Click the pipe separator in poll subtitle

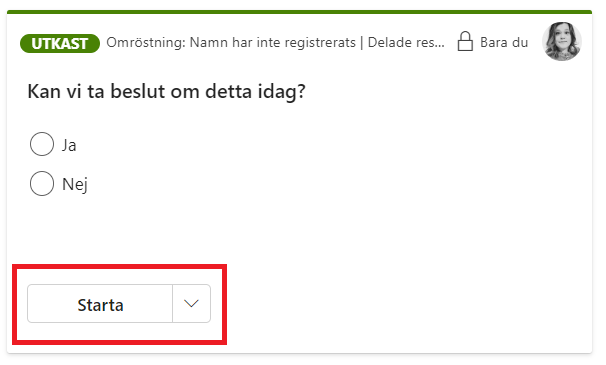coord(362,43)
